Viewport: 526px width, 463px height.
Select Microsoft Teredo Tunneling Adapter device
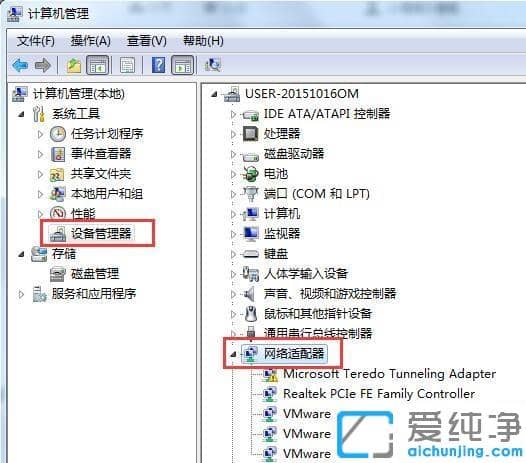click(389, 373)
